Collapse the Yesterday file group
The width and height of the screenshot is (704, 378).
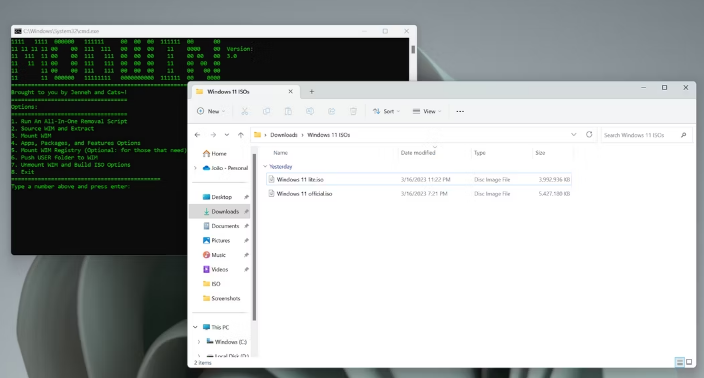click(265, 167)
